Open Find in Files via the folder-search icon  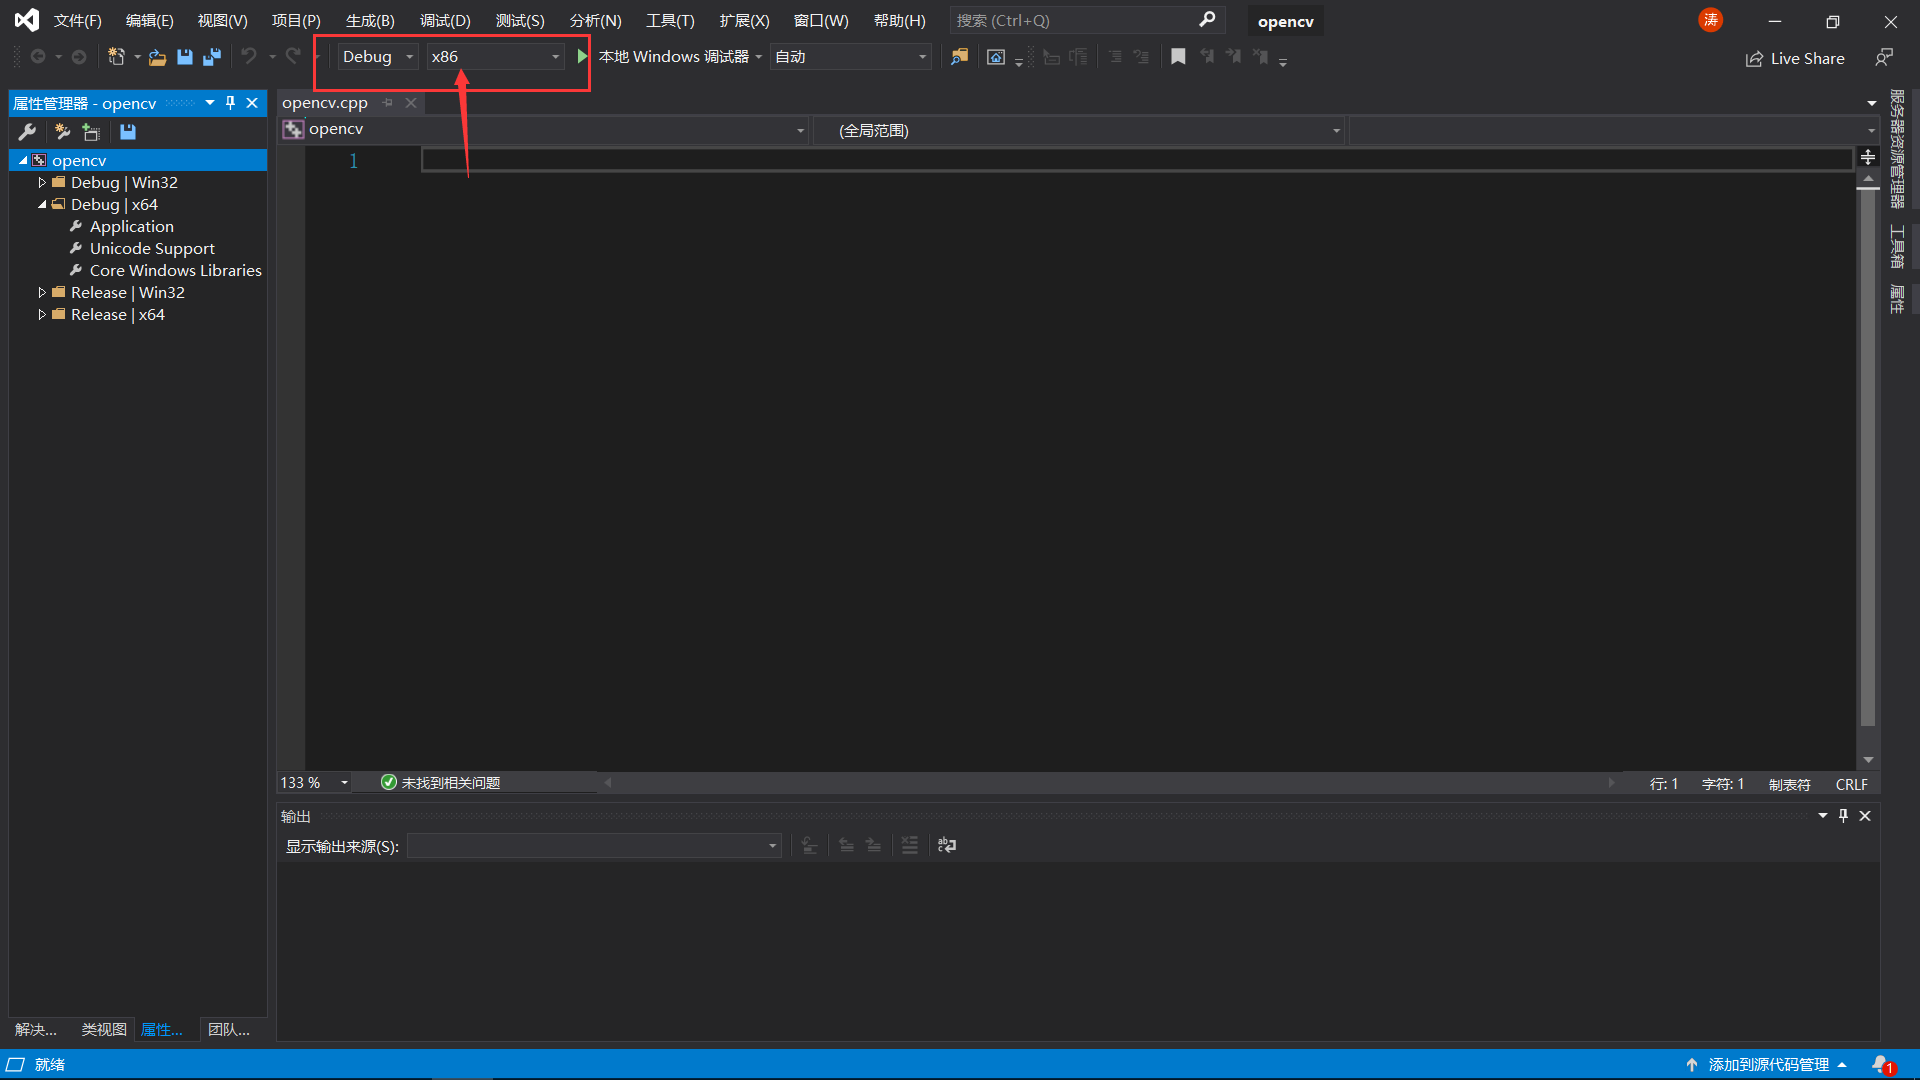958,57
